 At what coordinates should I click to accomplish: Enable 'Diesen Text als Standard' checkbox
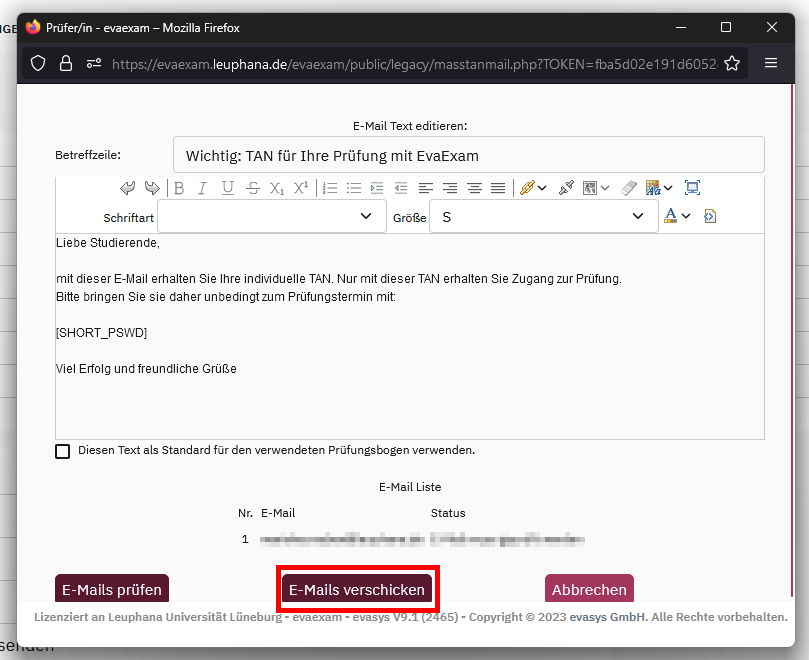point(63,451)
